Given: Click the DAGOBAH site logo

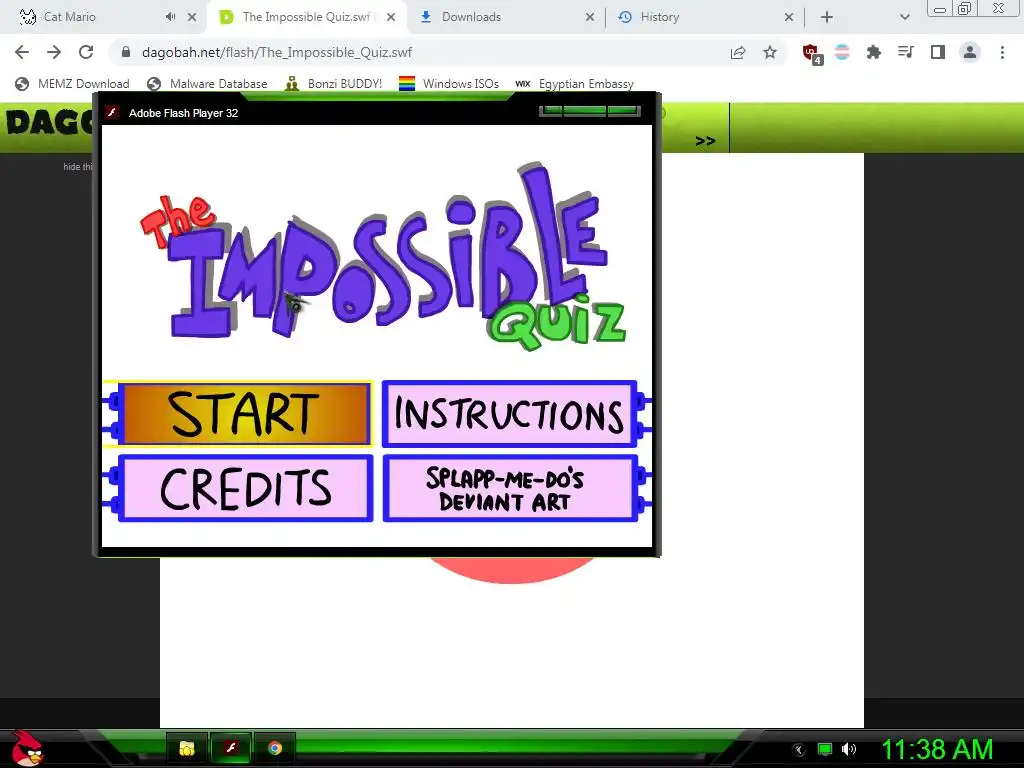Looking at the screenshot, I should click(49, 123).
